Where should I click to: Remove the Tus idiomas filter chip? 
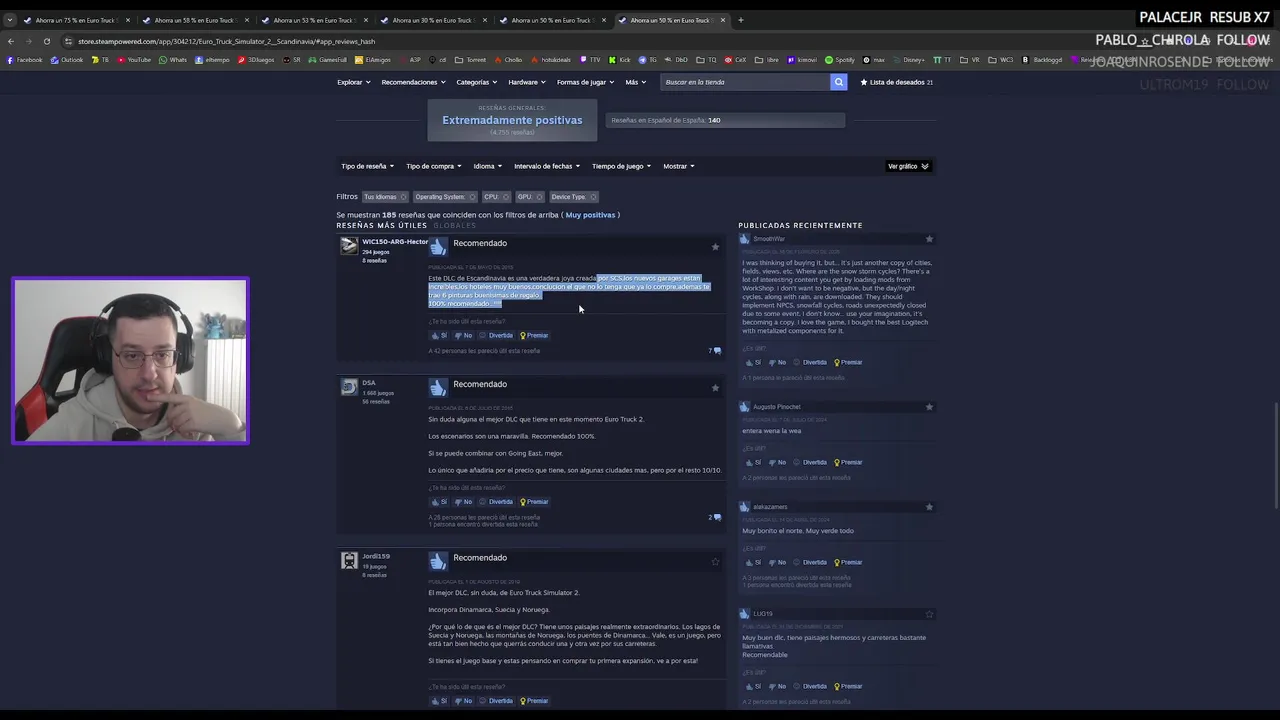pyautogui.click(x=403, y=197)
